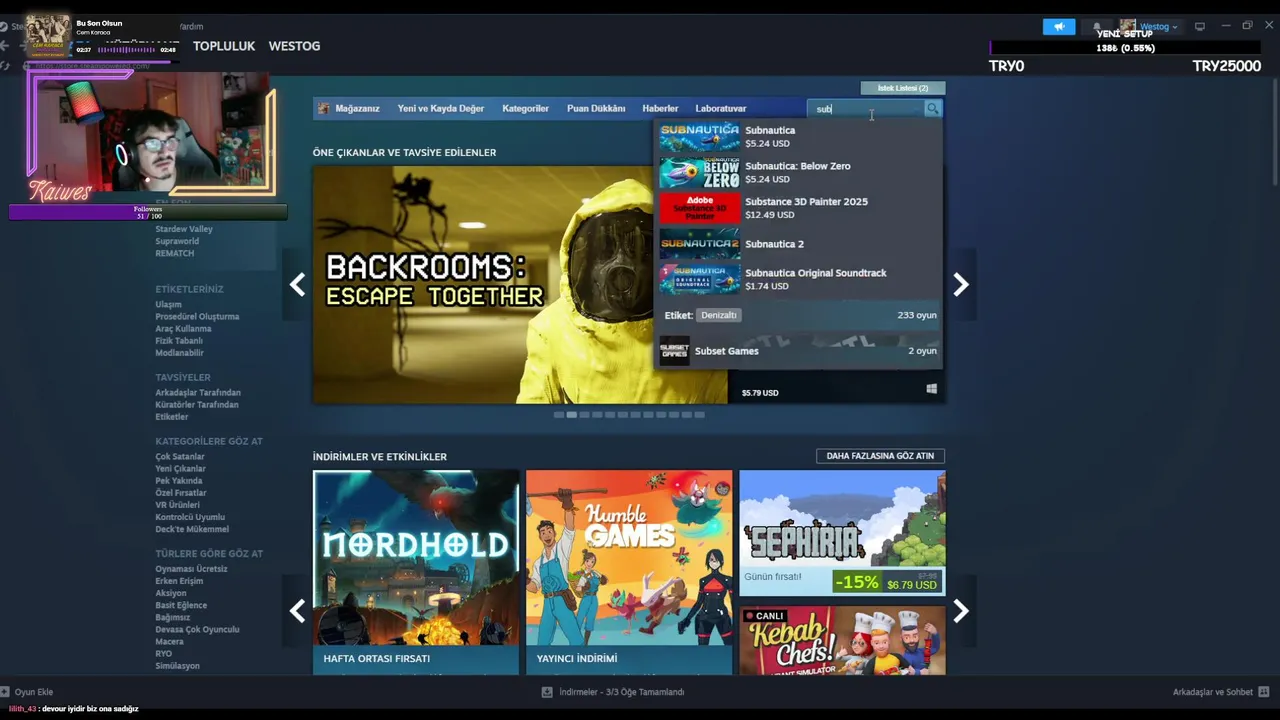
Task: Open the Özel Fırsatlar link
Action: pos(181,493)
